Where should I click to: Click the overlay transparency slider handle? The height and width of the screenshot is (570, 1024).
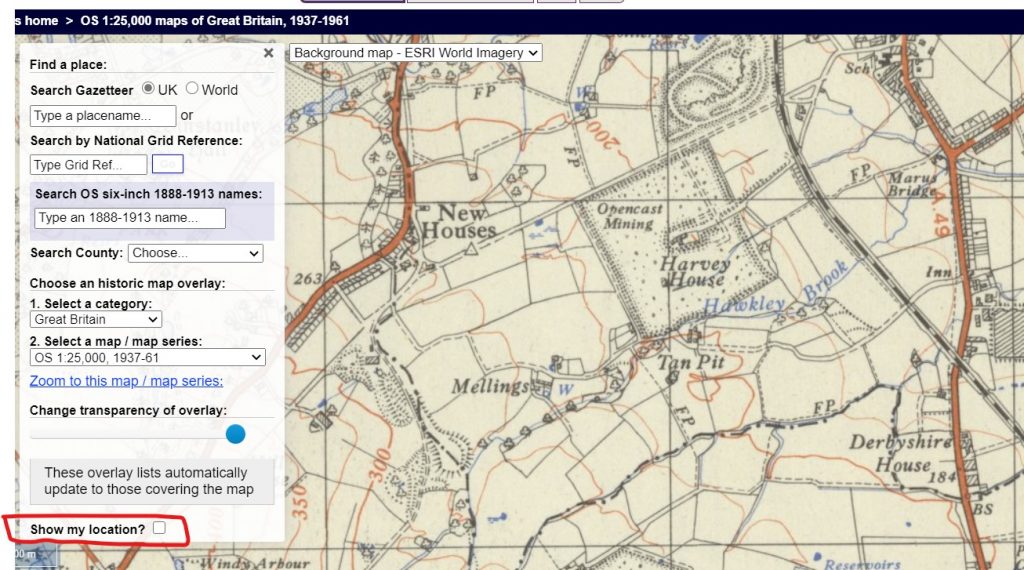[235, 434]
